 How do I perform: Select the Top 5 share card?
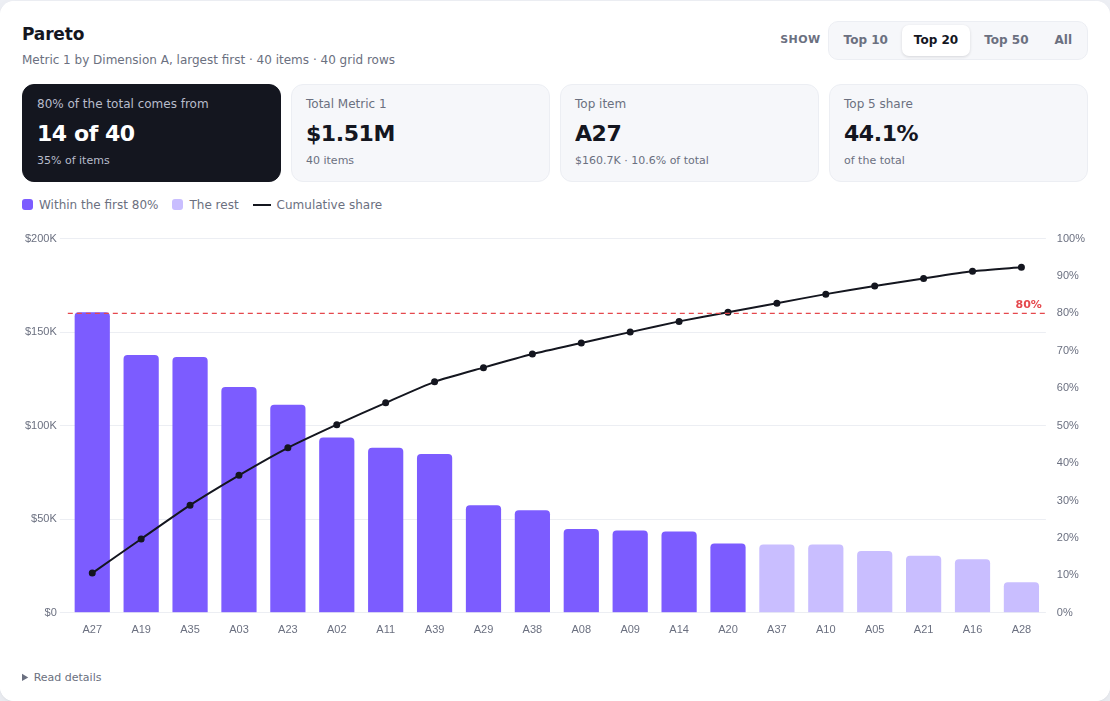(959, 133)
